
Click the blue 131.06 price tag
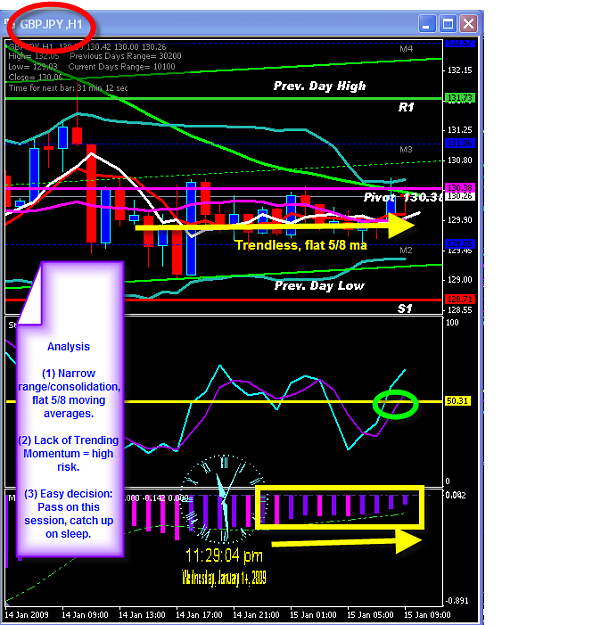(460, 143)
